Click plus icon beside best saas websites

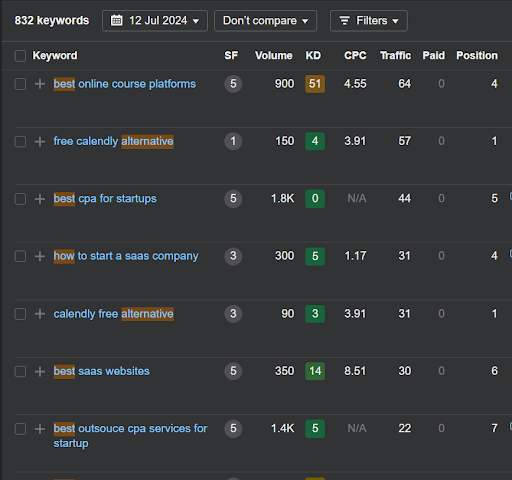[x=40, y=371]
